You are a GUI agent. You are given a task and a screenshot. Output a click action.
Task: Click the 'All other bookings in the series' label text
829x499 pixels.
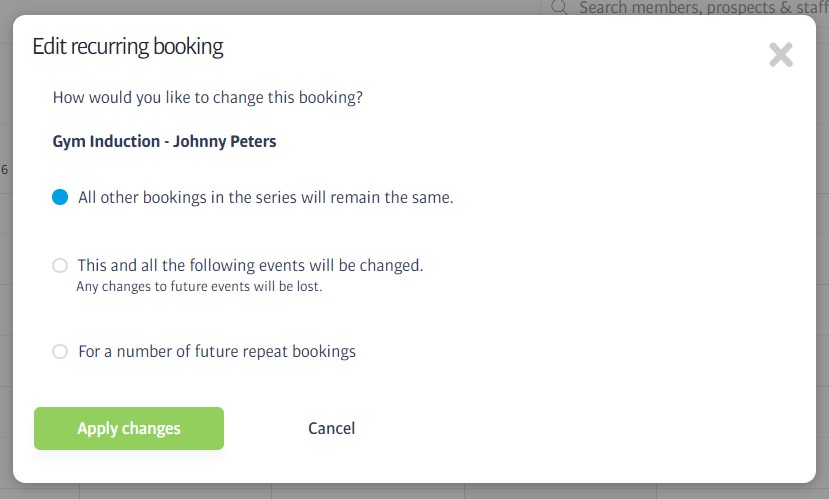266,198
